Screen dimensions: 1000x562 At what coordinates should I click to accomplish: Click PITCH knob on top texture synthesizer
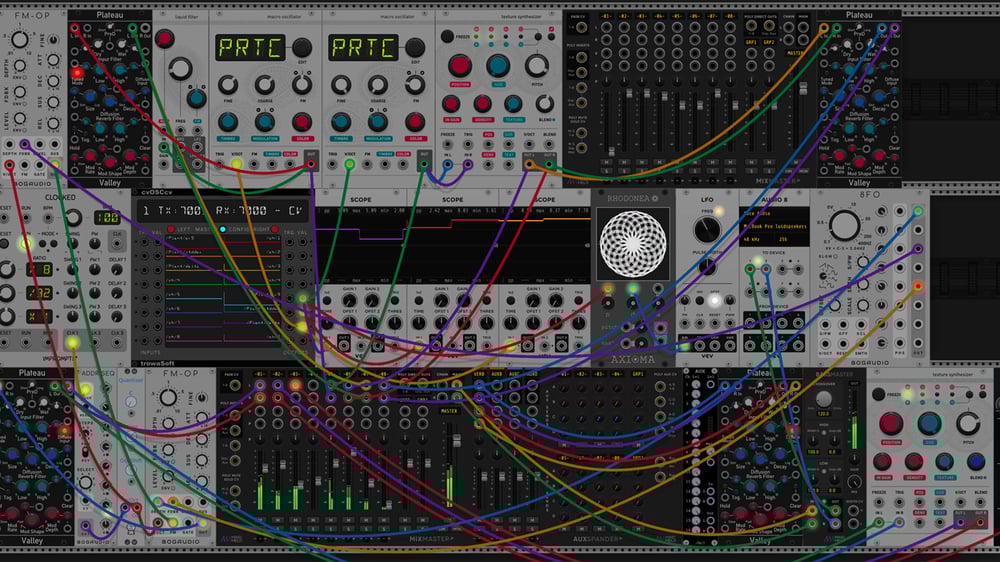tap(536, 66)
